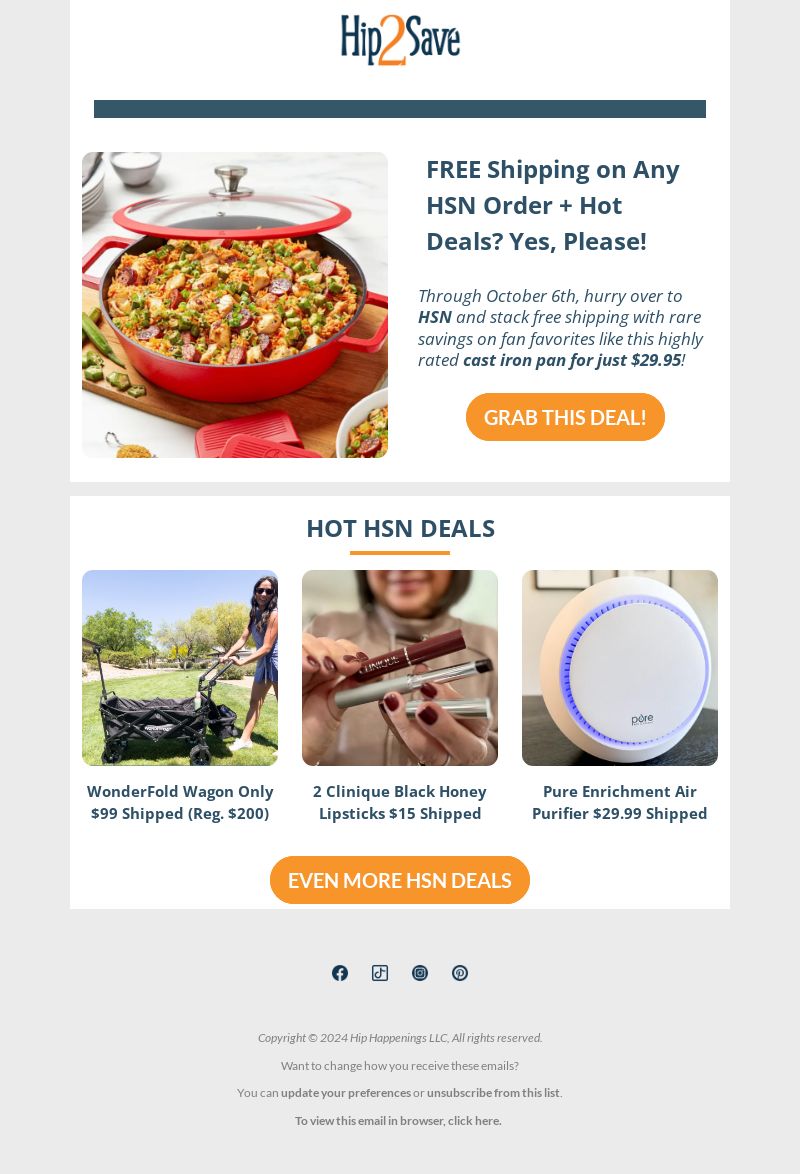Click the Even More HSN Deals button
This screenshot has height=1174, width=800.
(400, 880)
